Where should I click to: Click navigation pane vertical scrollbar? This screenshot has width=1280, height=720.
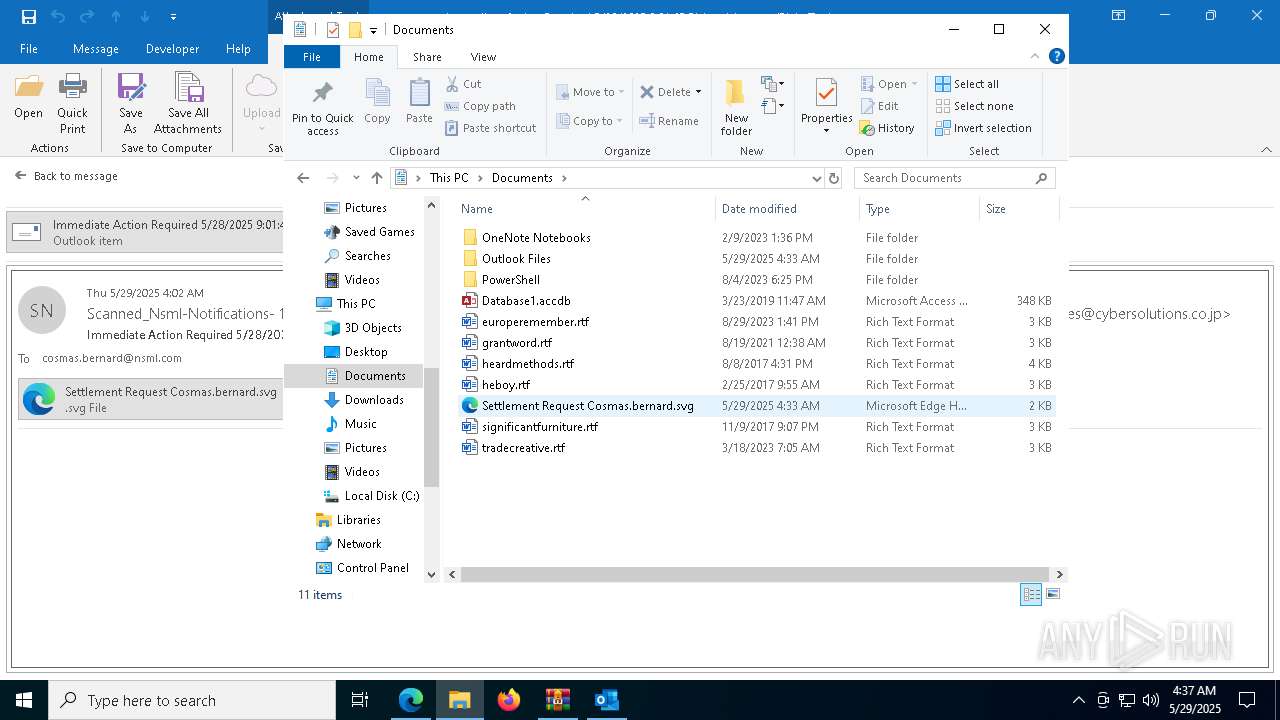432,427
